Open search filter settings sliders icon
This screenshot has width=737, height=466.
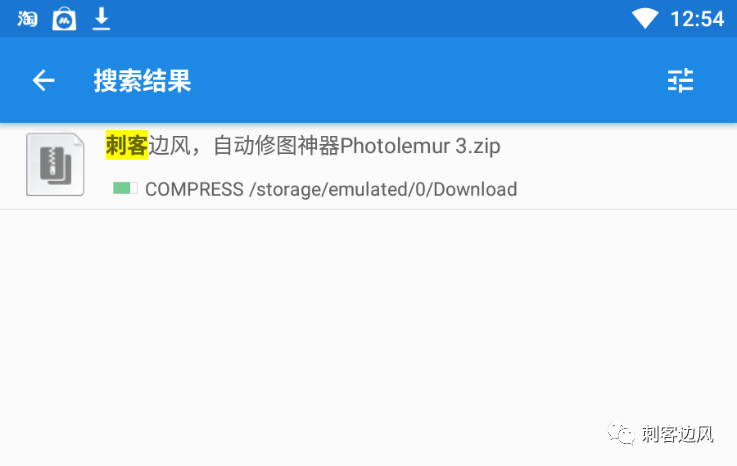(680, 80)
